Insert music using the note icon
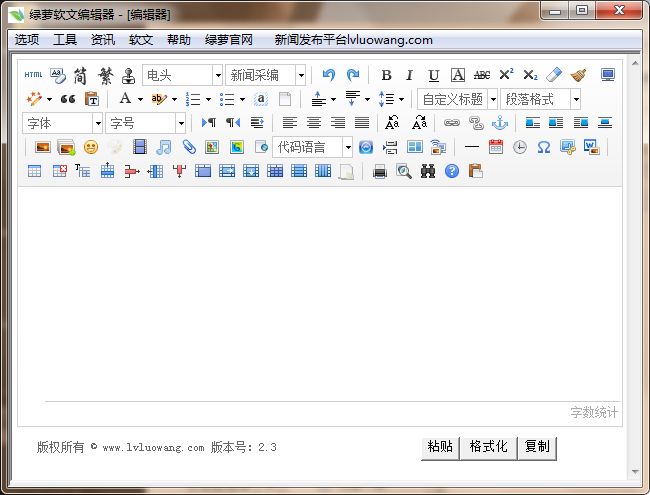Image resolution: width=650 pixels, height=495 pixels. [x=164, y=147]
